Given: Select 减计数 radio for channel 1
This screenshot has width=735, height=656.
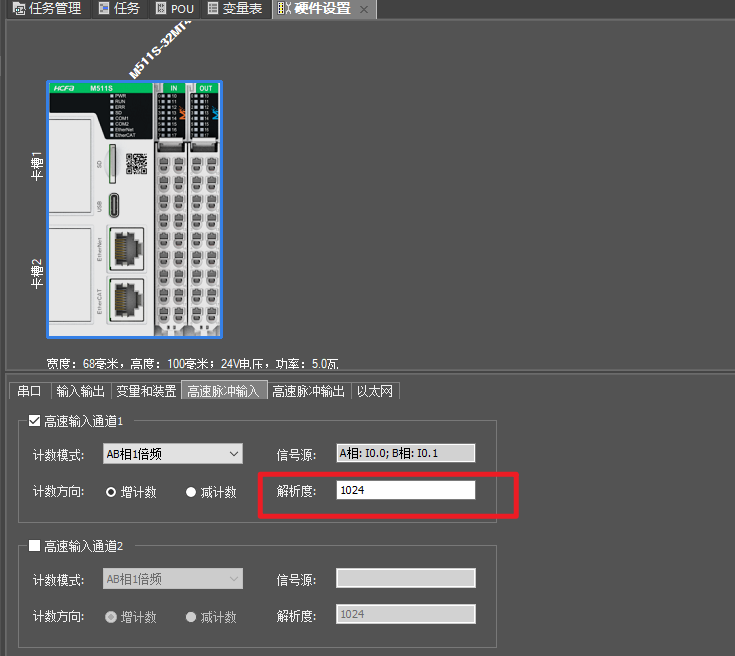Looking at the screenshot, I should [191, 492].
